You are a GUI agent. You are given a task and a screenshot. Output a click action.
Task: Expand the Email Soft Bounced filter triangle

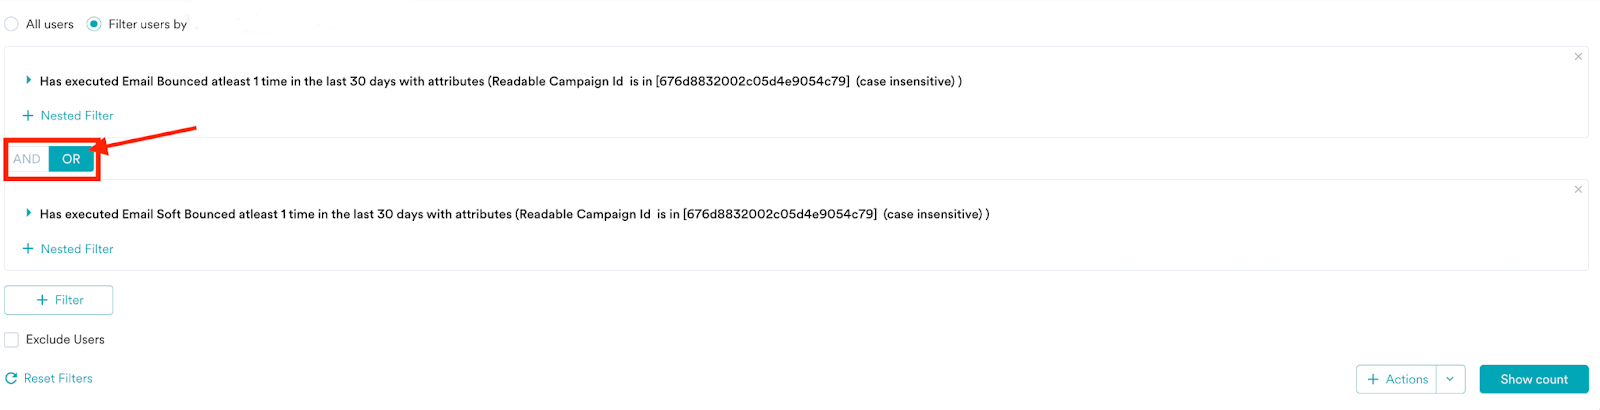(29, 213)
